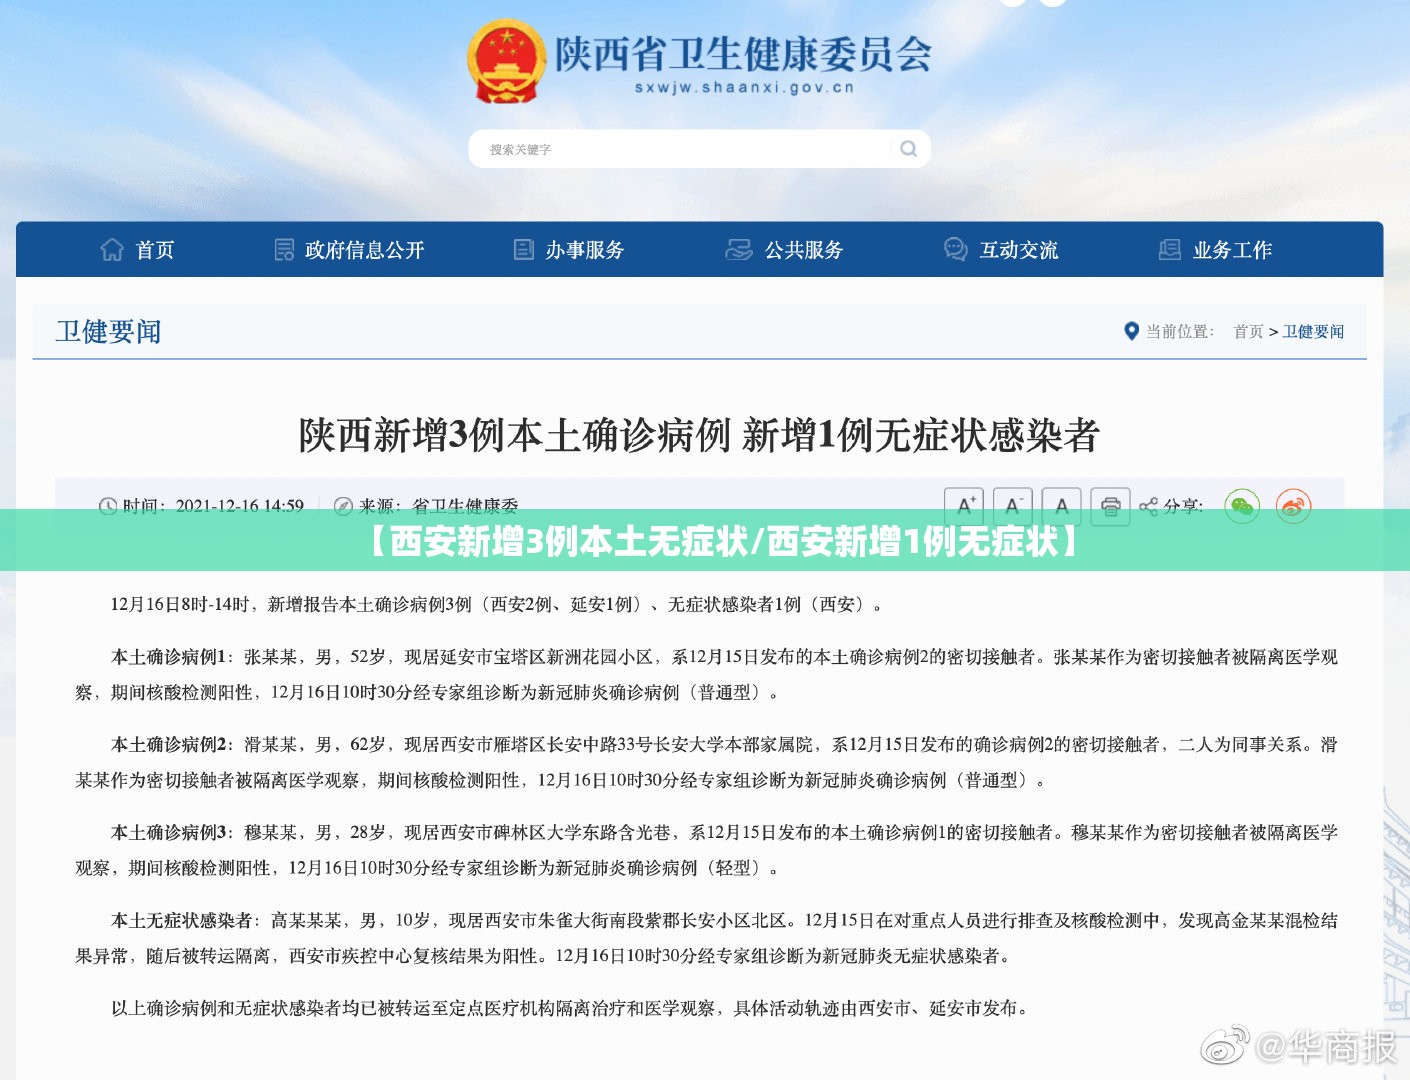Click the home icon beside 首页

pos(112,250)
